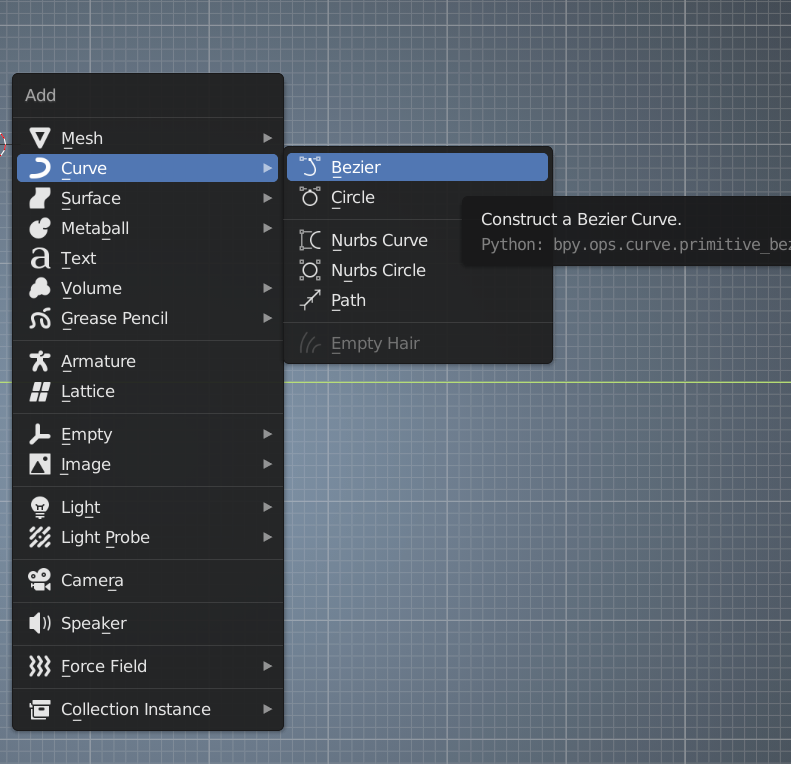Click the Camera icon

[40, 580]
